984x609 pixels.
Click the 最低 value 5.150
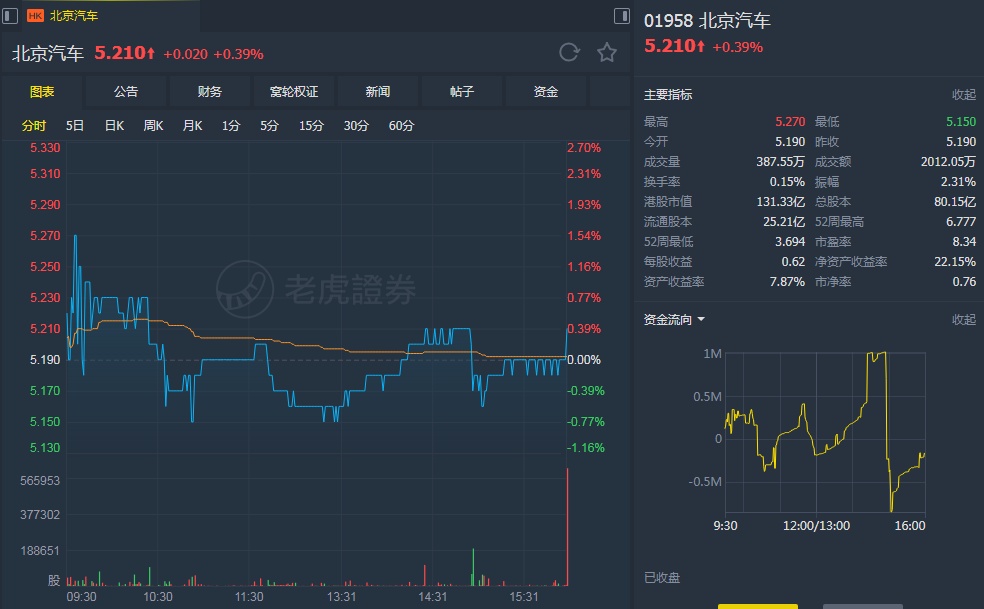pos(961,122)
